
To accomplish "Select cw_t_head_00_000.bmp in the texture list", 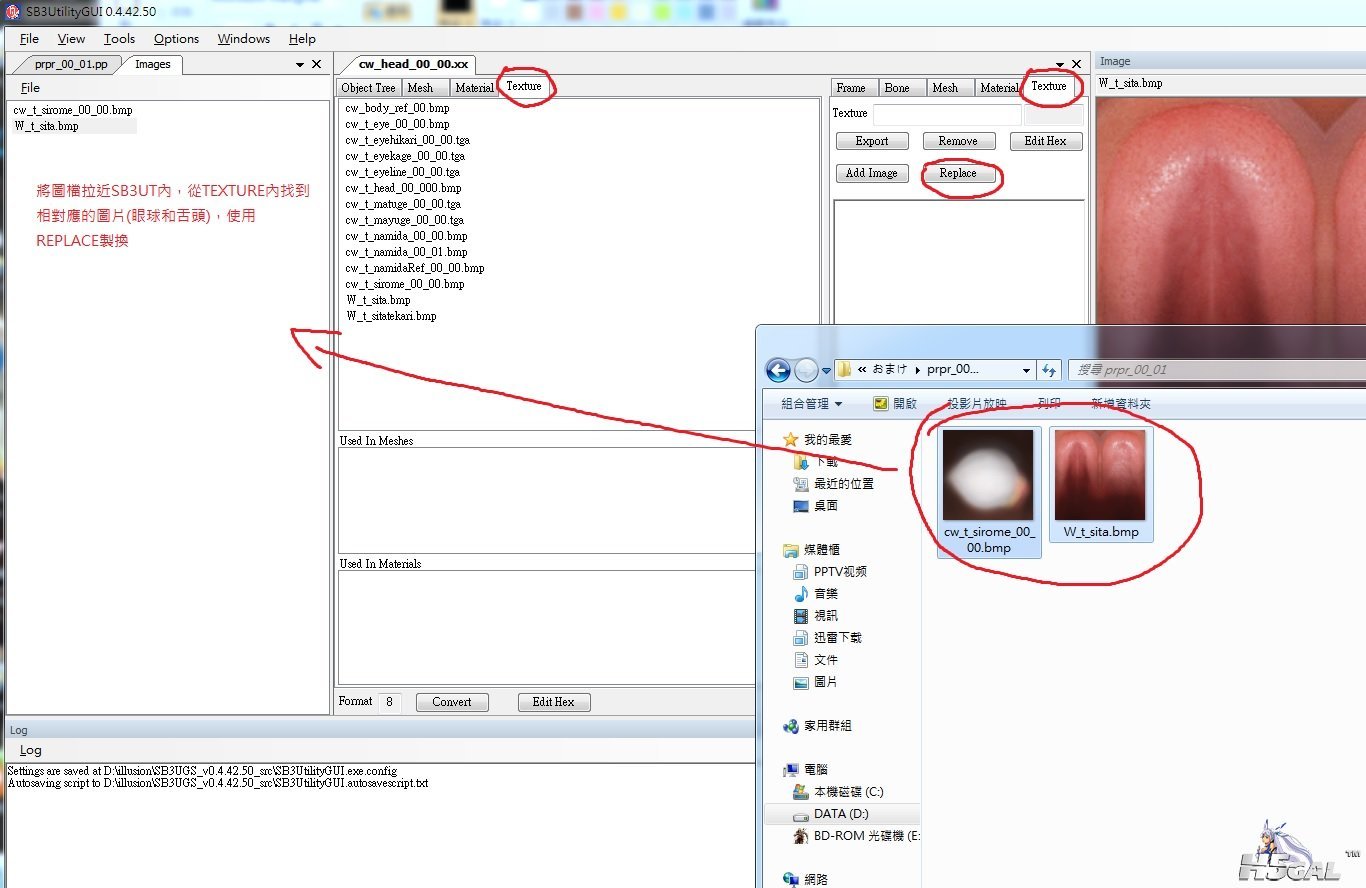I will tap(403, 188).
